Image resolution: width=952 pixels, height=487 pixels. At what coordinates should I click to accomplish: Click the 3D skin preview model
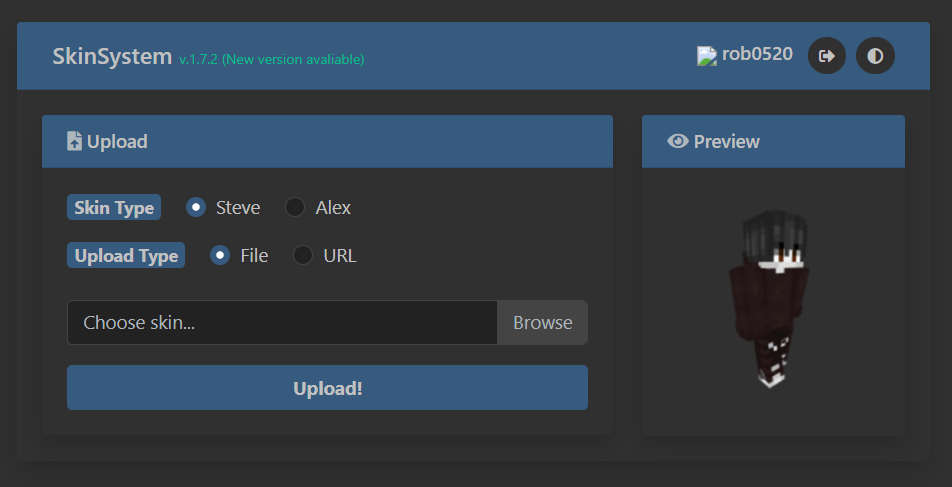771,300
